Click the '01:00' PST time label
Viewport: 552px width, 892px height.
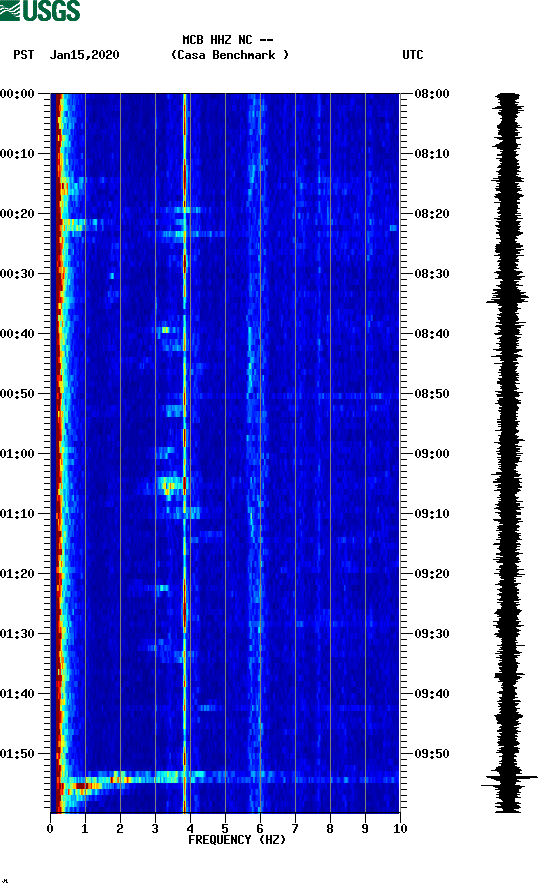tap(18, 453)
